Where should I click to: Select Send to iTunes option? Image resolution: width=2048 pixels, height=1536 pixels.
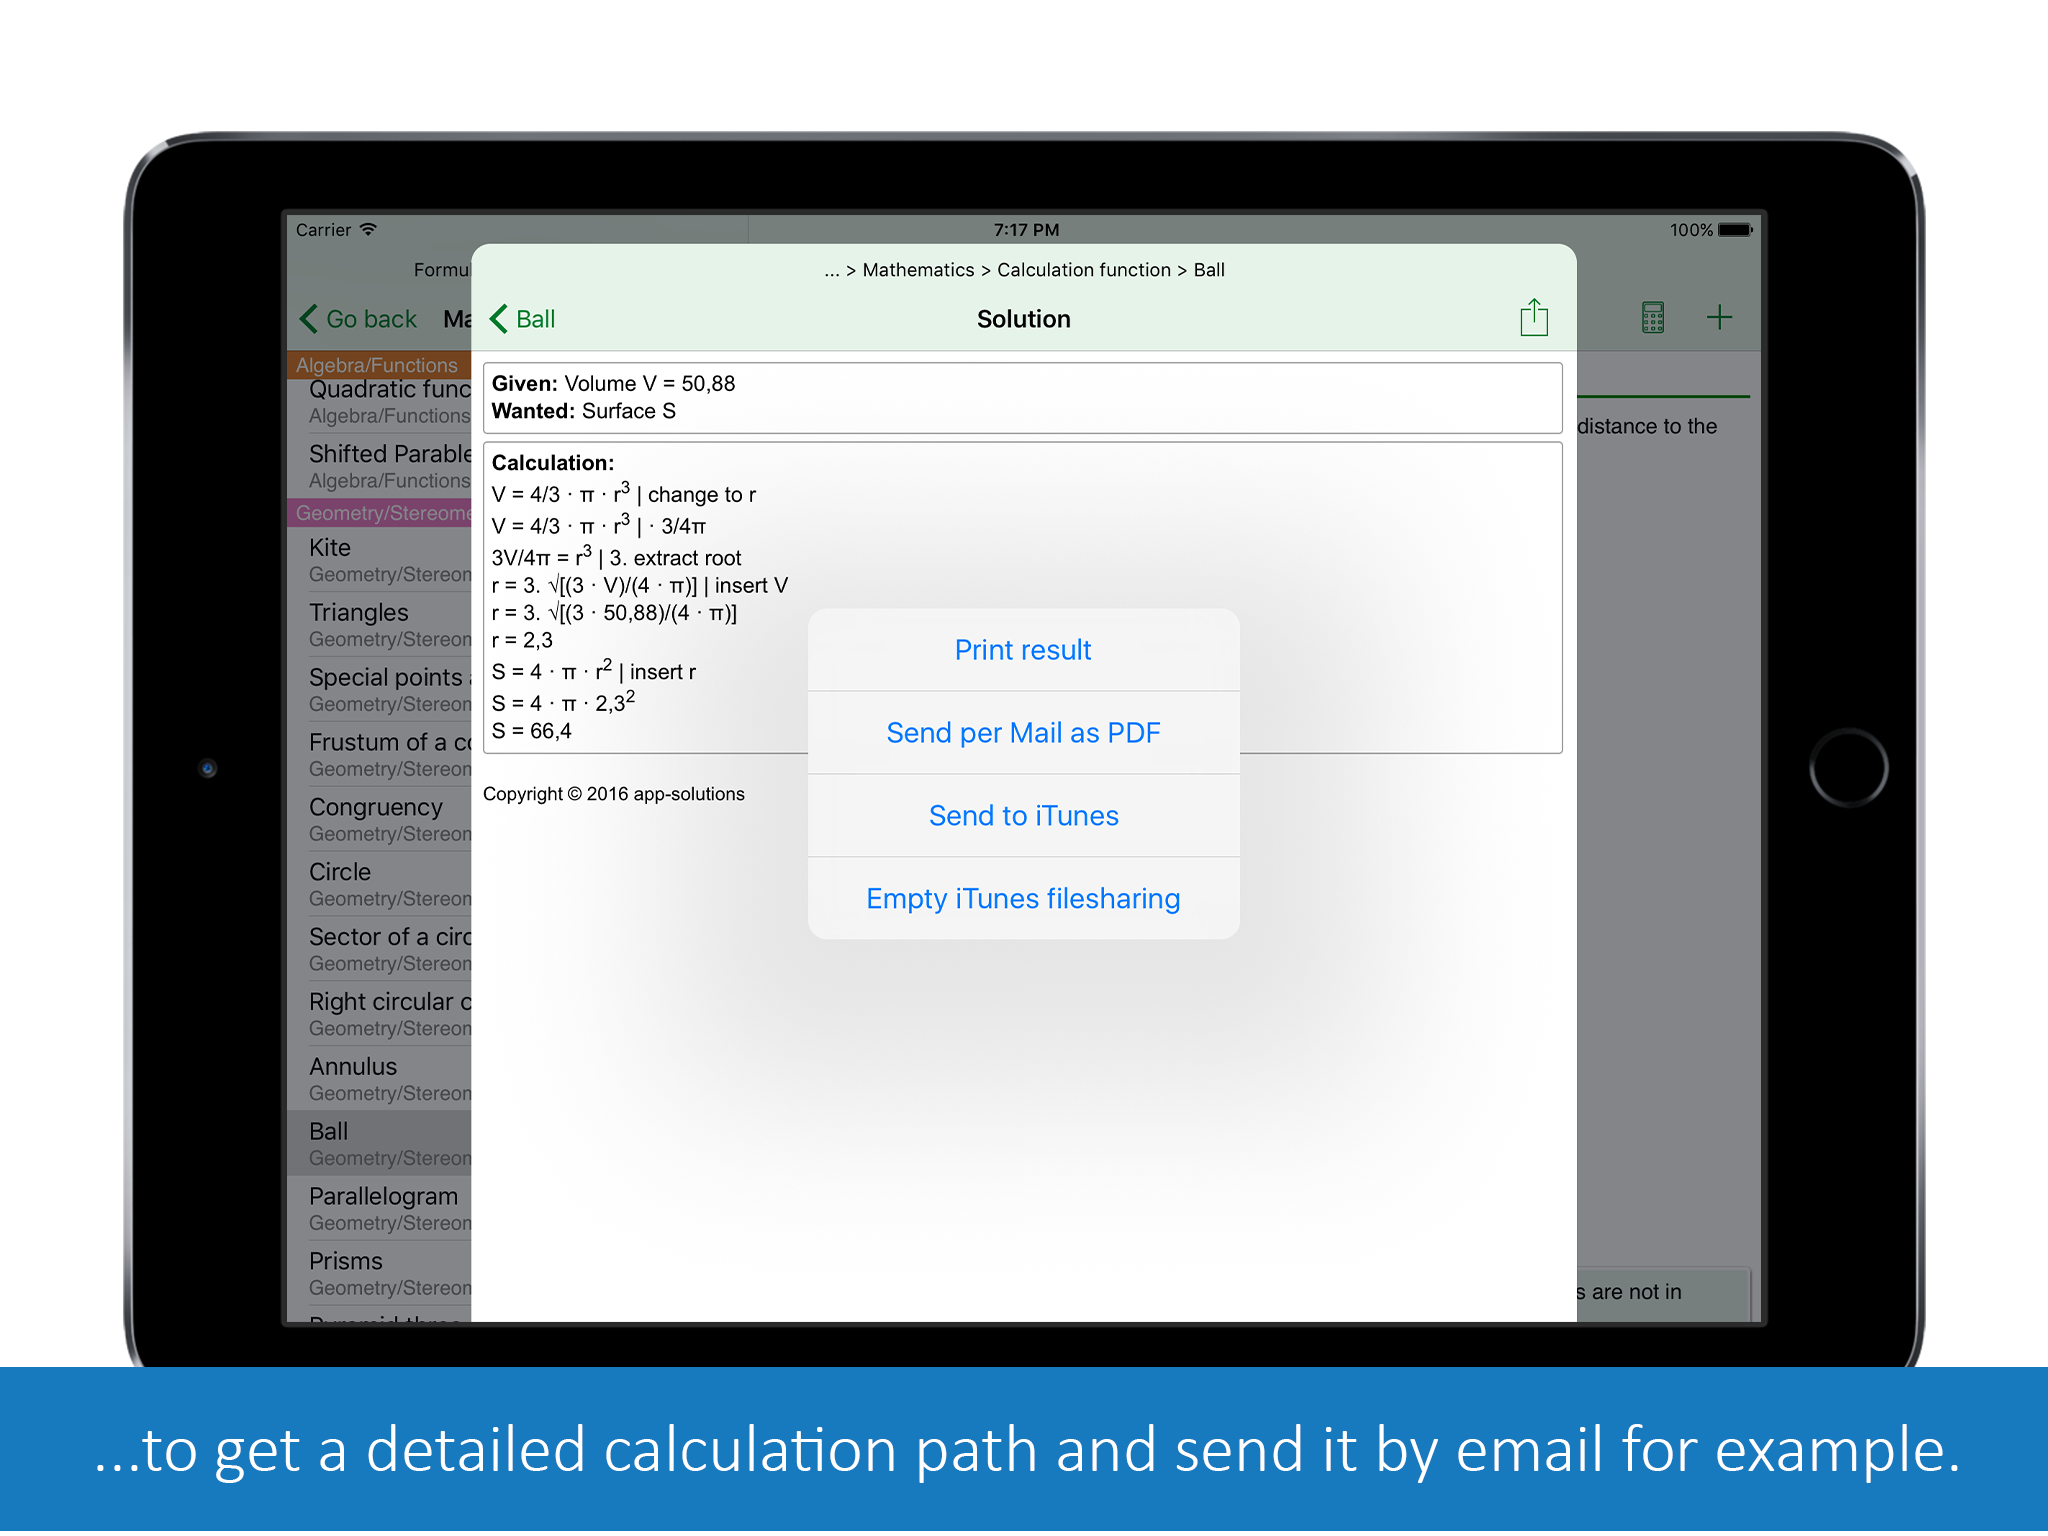(1023, 816)
